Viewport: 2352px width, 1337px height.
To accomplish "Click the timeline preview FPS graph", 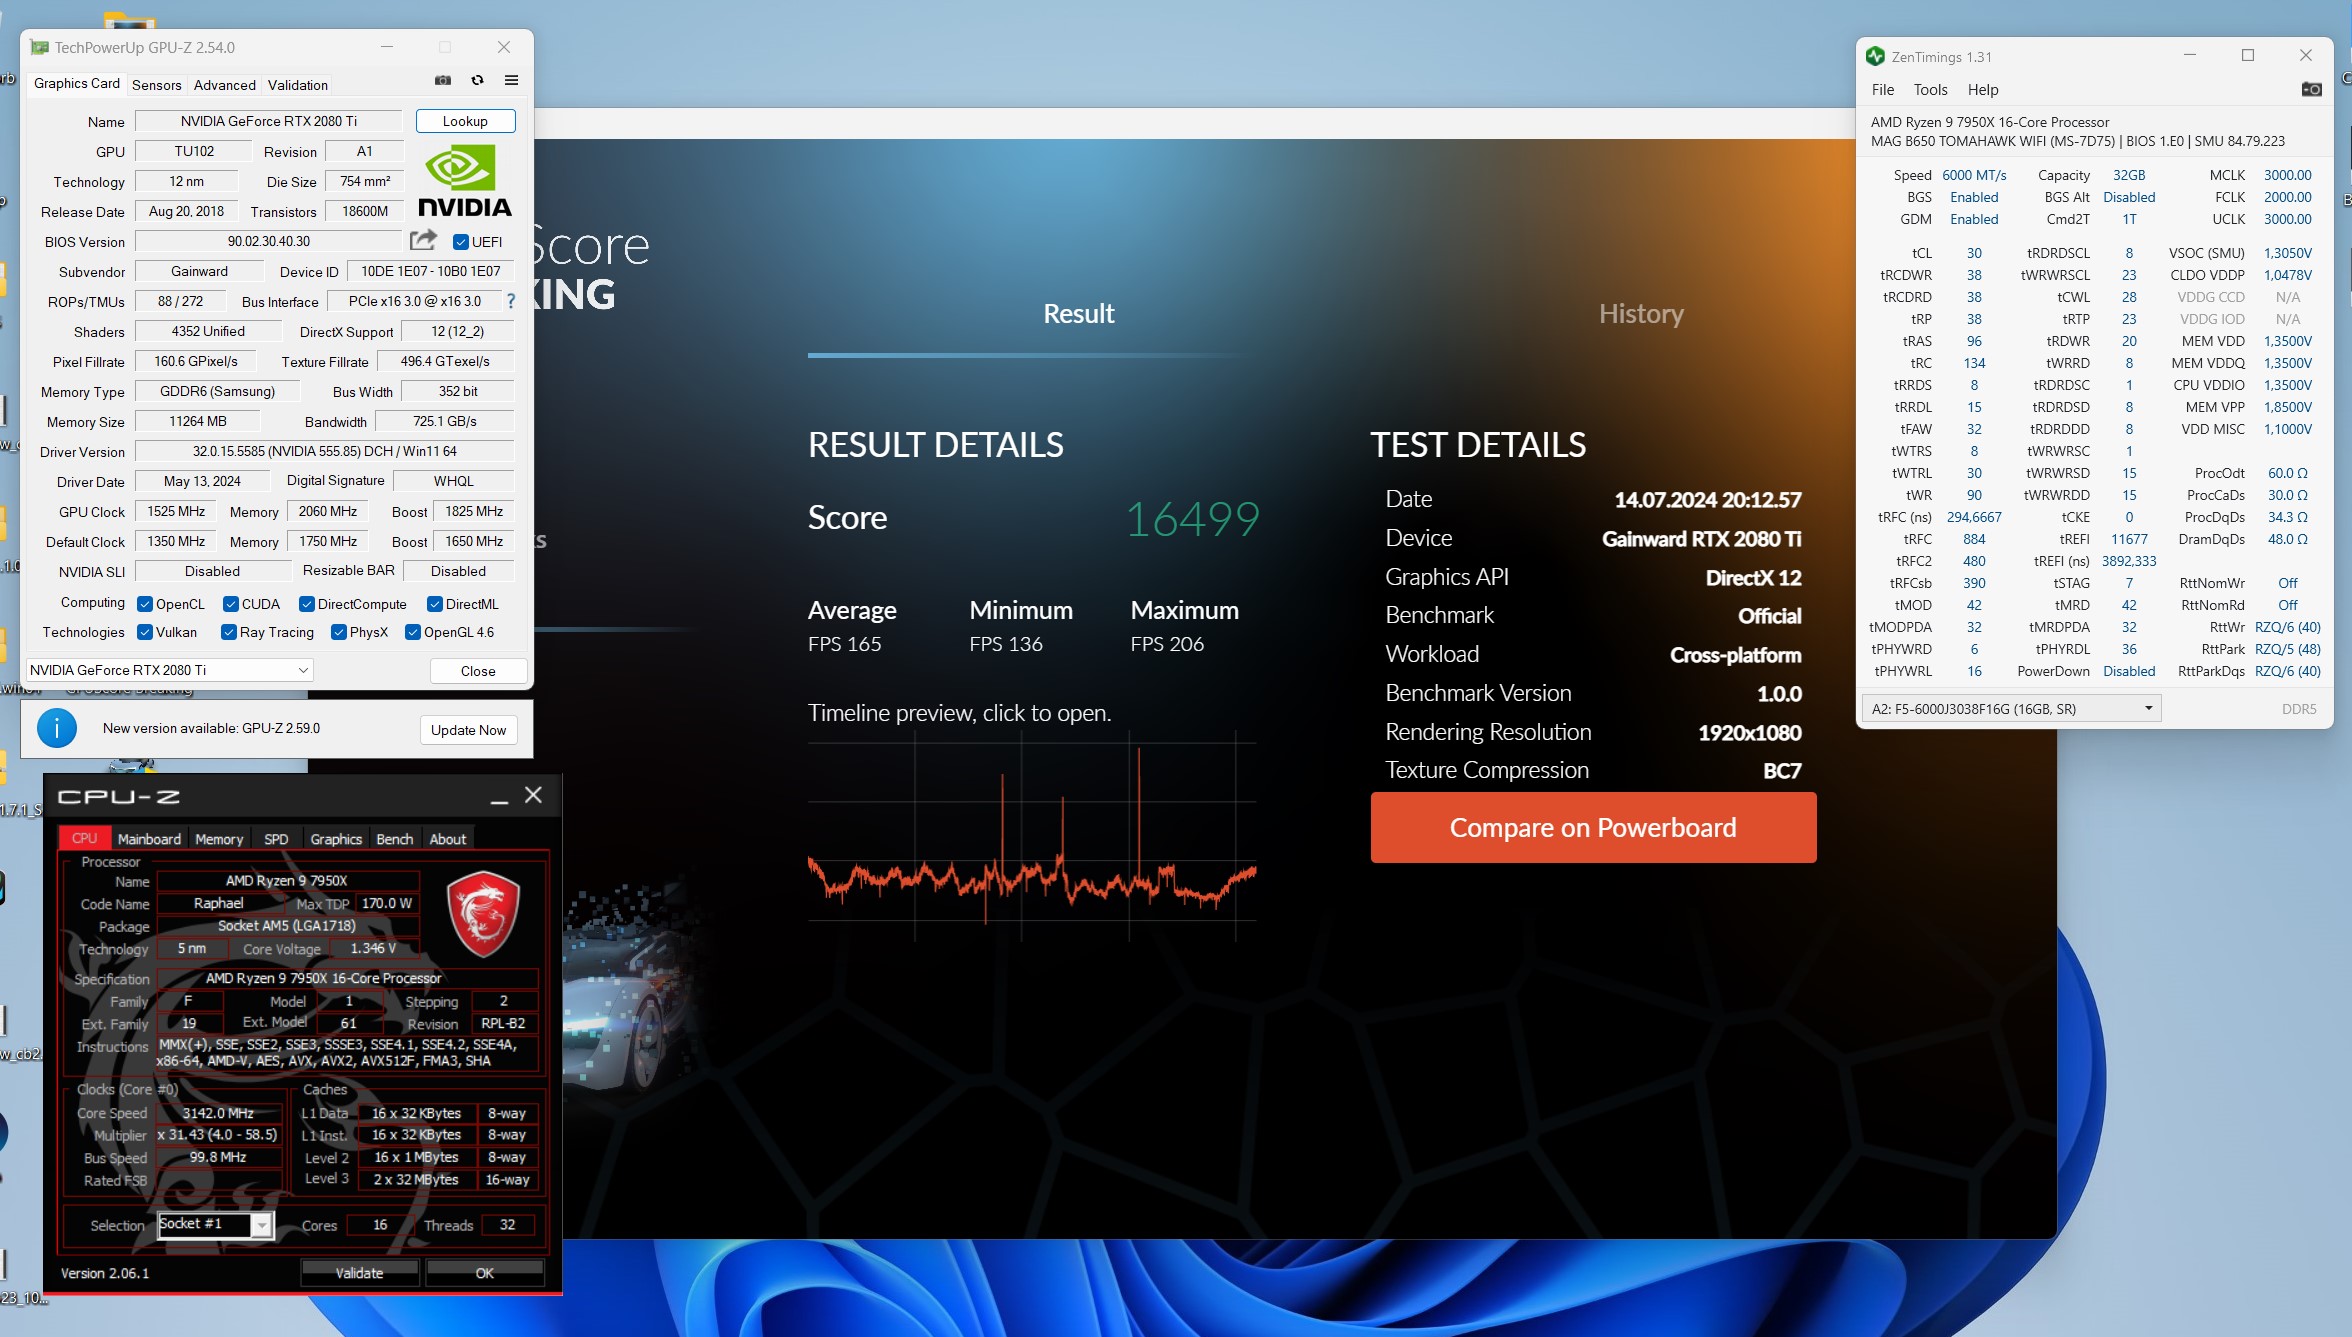I will click(1031, 836).
